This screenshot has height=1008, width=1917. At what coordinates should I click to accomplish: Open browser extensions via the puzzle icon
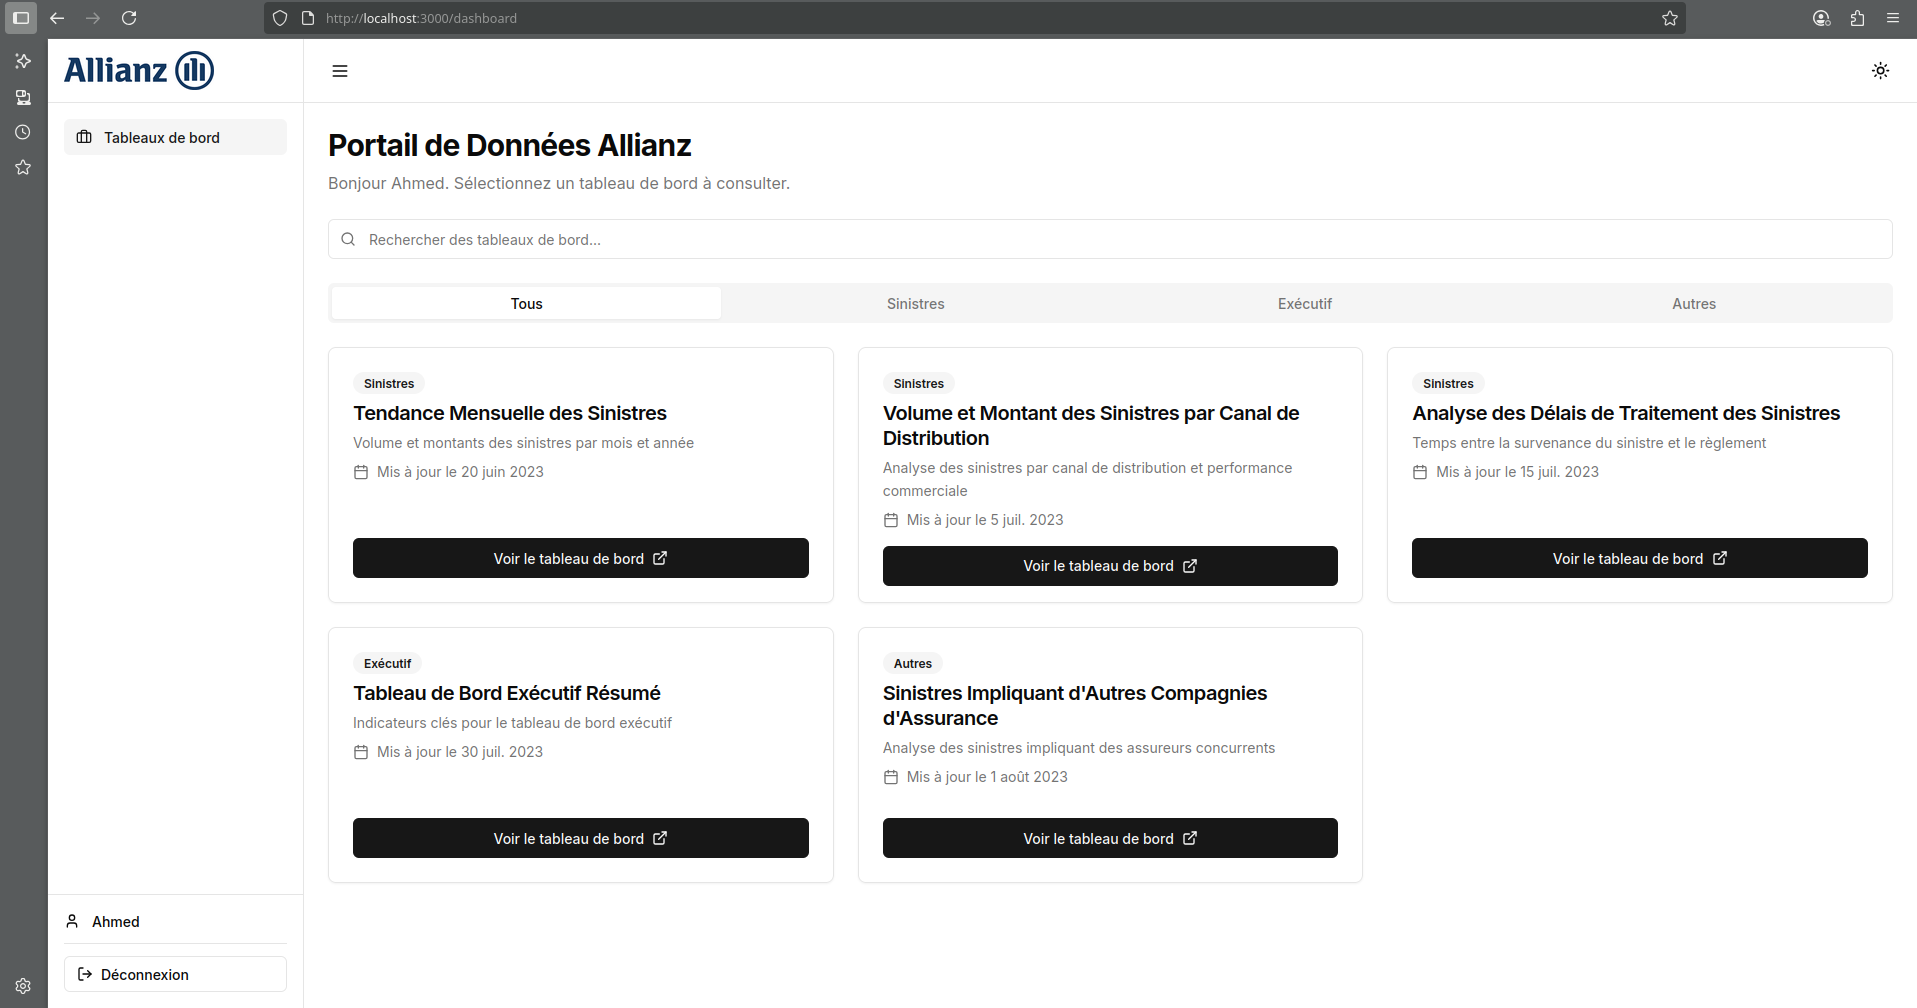(1857, 18)
